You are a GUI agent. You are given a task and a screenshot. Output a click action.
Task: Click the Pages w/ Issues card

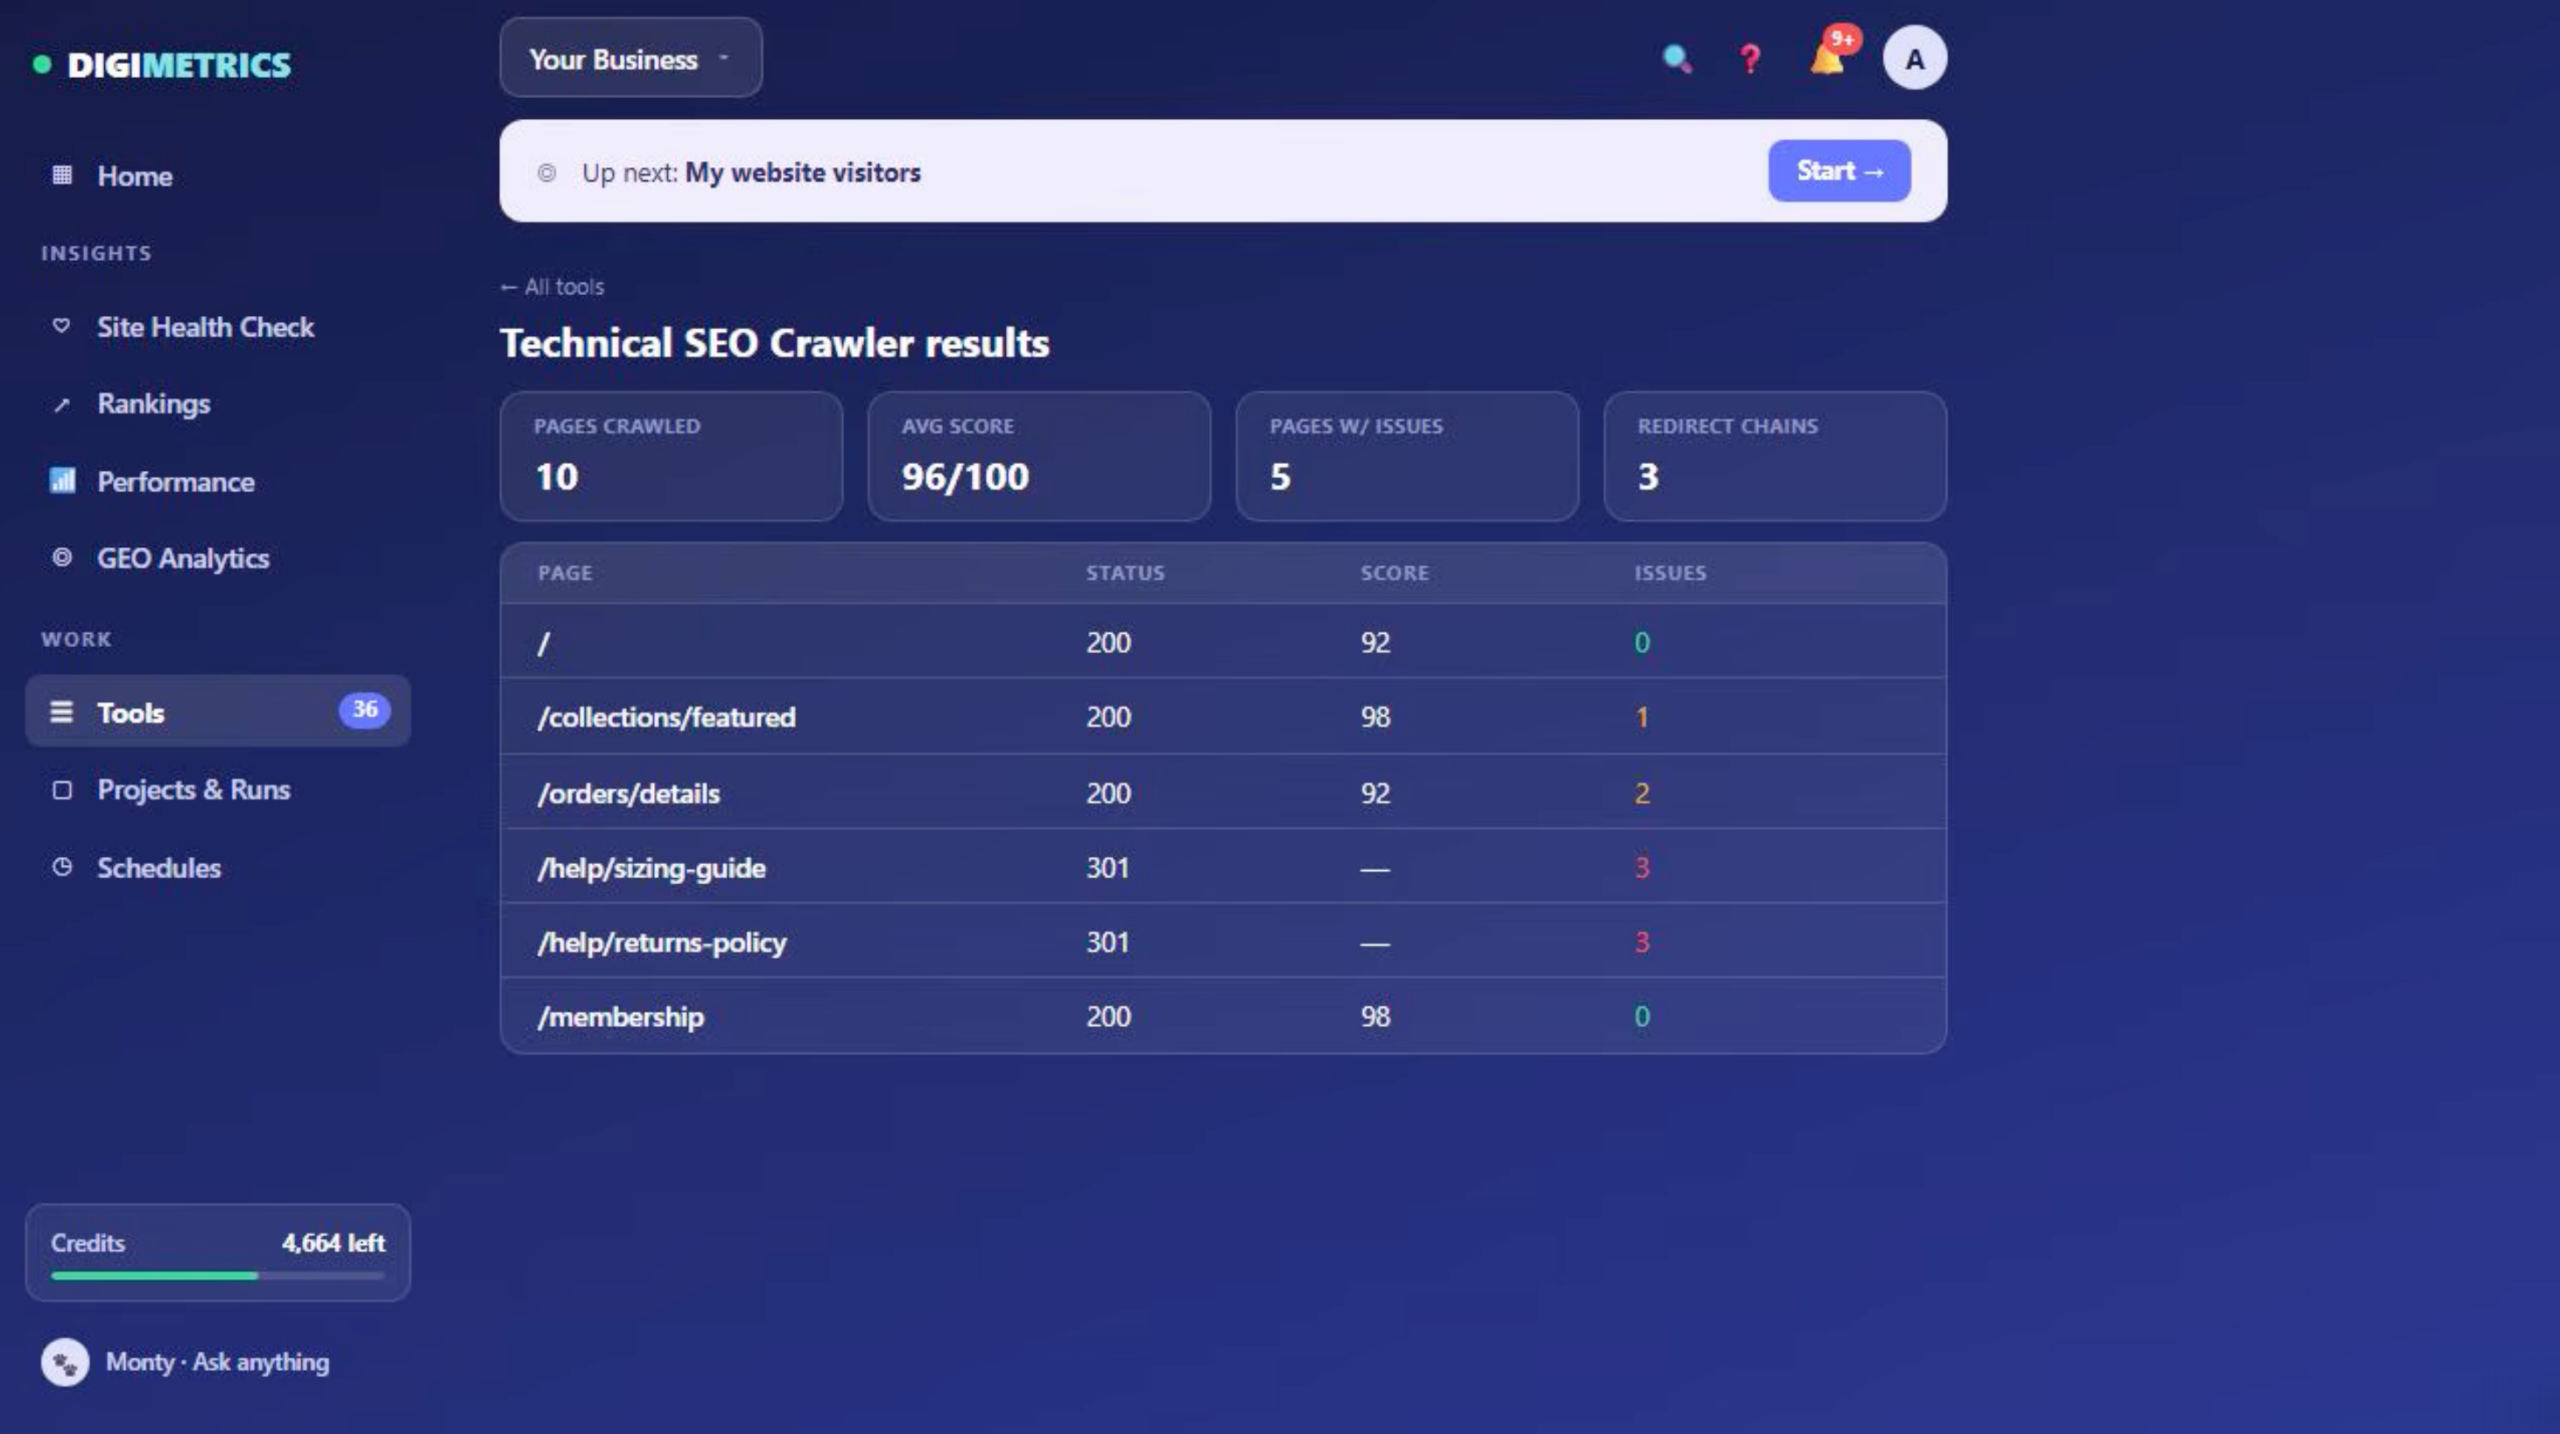[x=1407, y=456]
